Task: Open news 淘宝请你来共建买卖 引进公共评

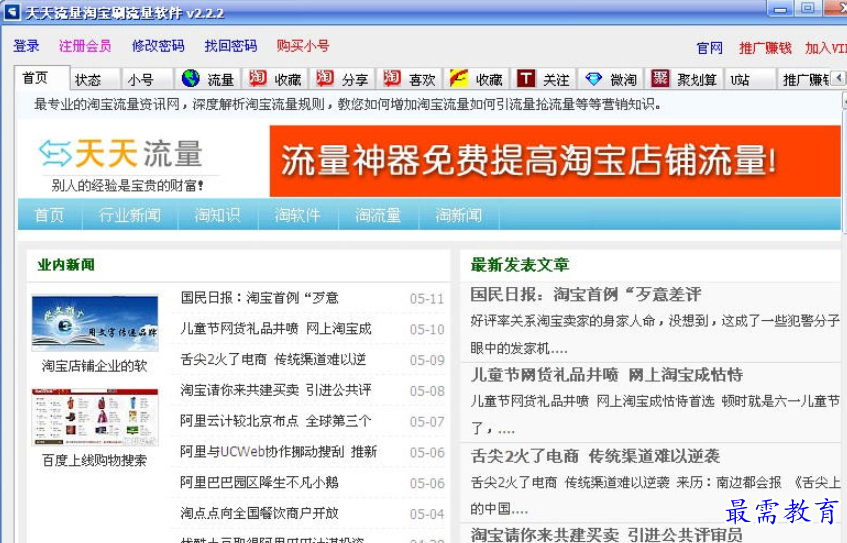Action: click(x=276, y=390)
